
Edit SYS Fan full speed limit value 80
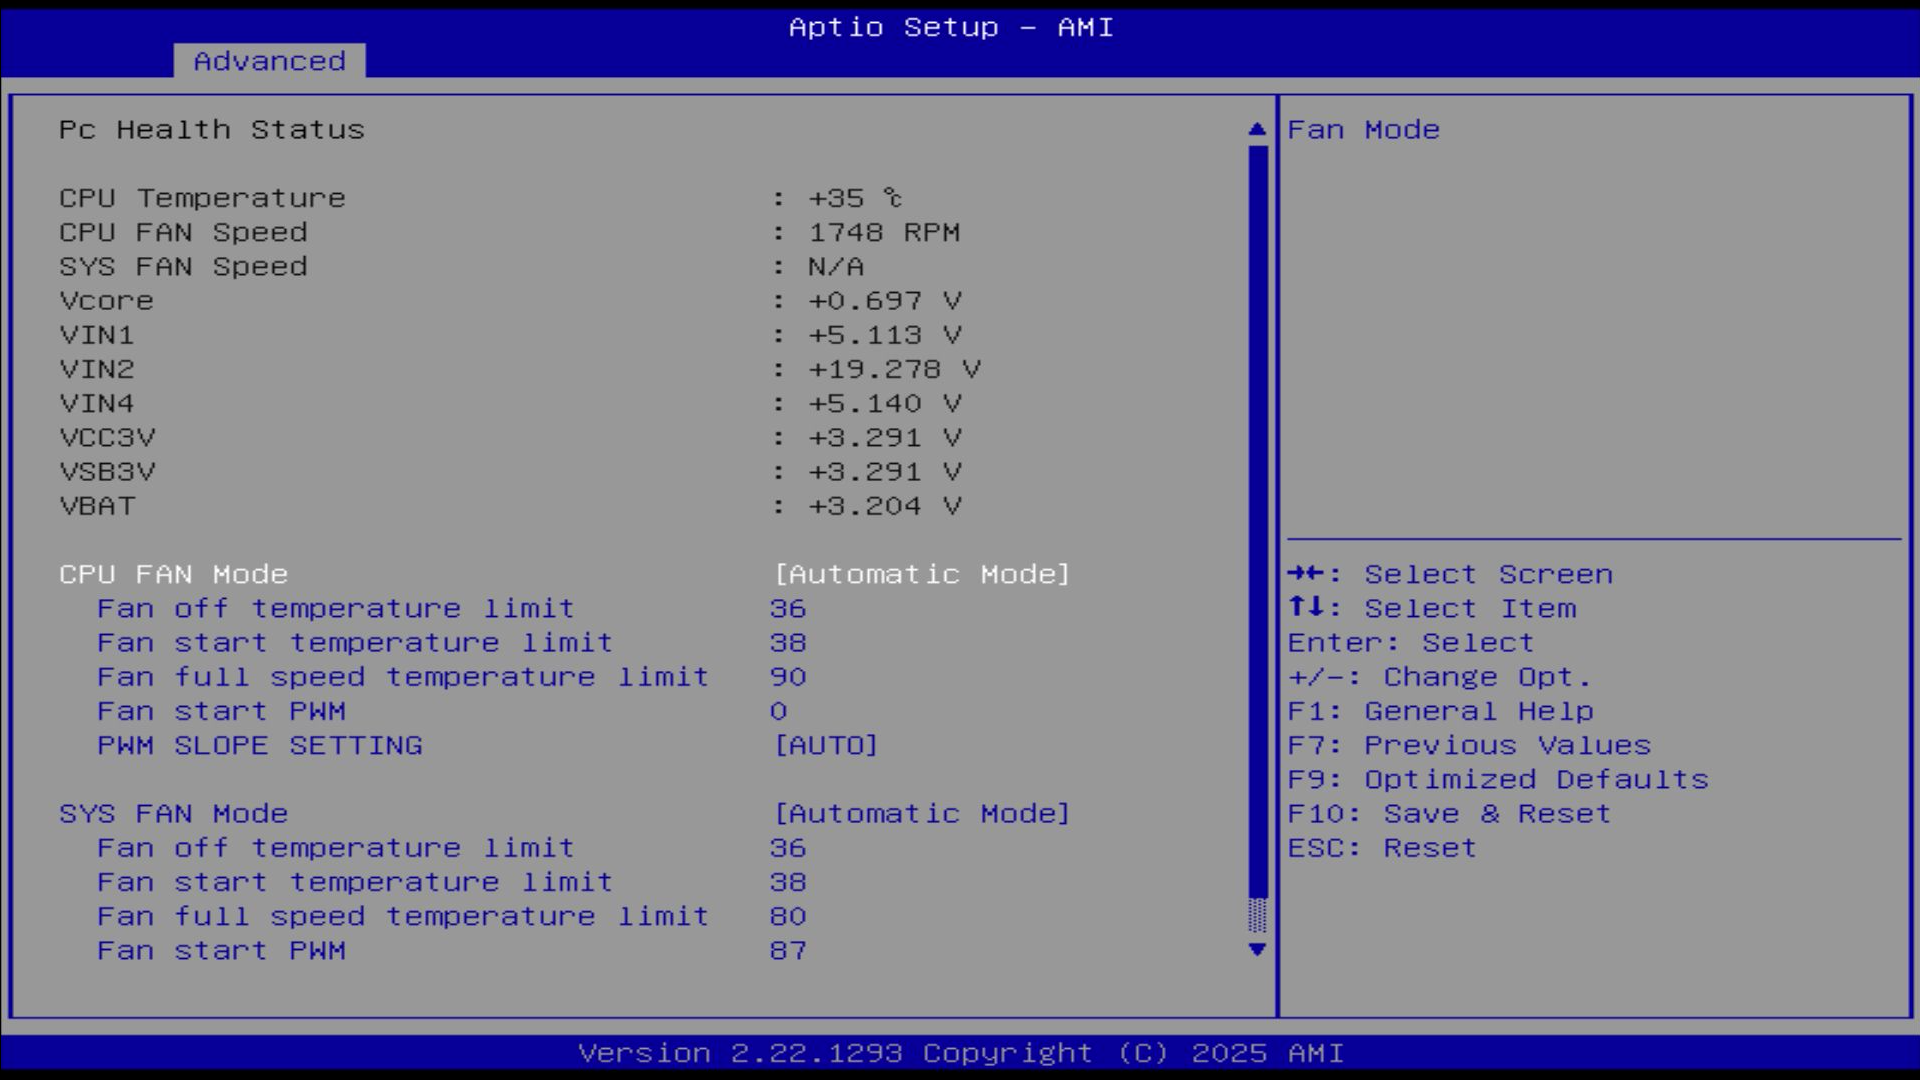[x=788, y=916]
